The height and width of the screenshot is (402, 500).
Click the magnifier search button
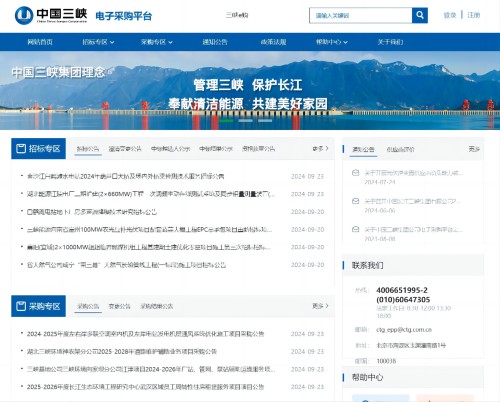point(420,15)
